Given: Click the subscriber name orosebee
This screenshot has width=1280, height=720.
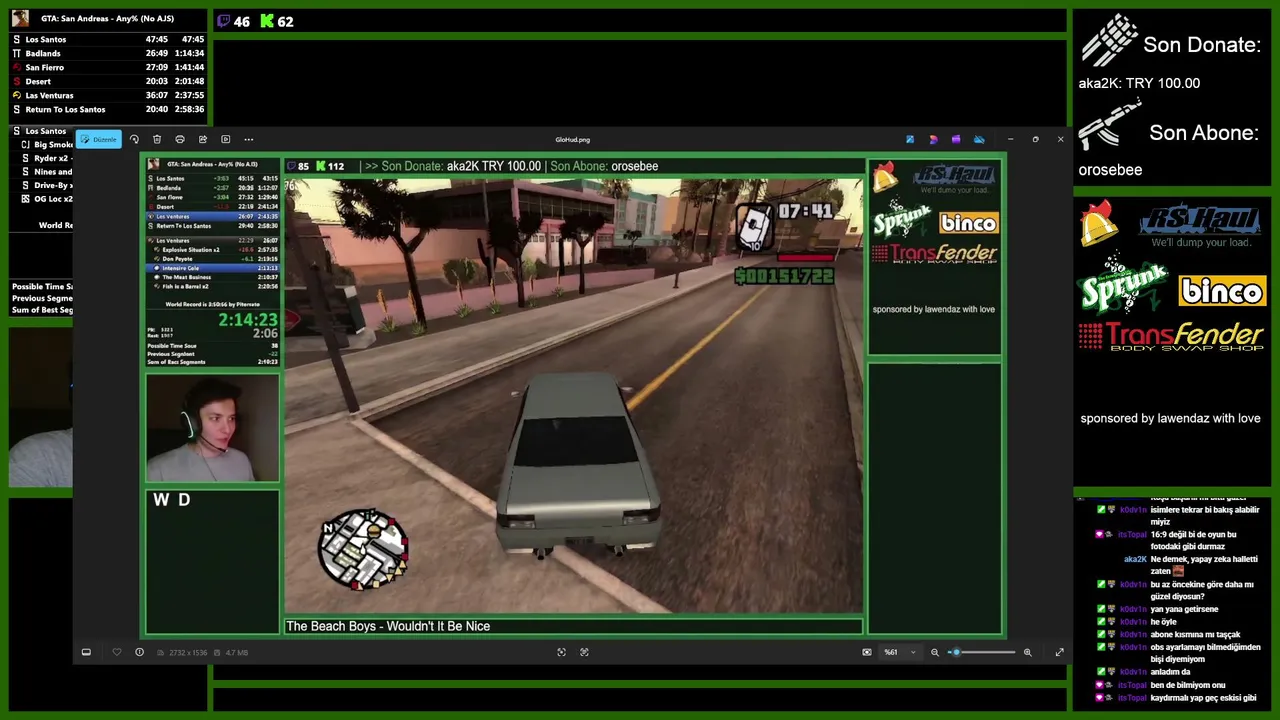Looking at the screenshot, I should [x=1110, y=170].
